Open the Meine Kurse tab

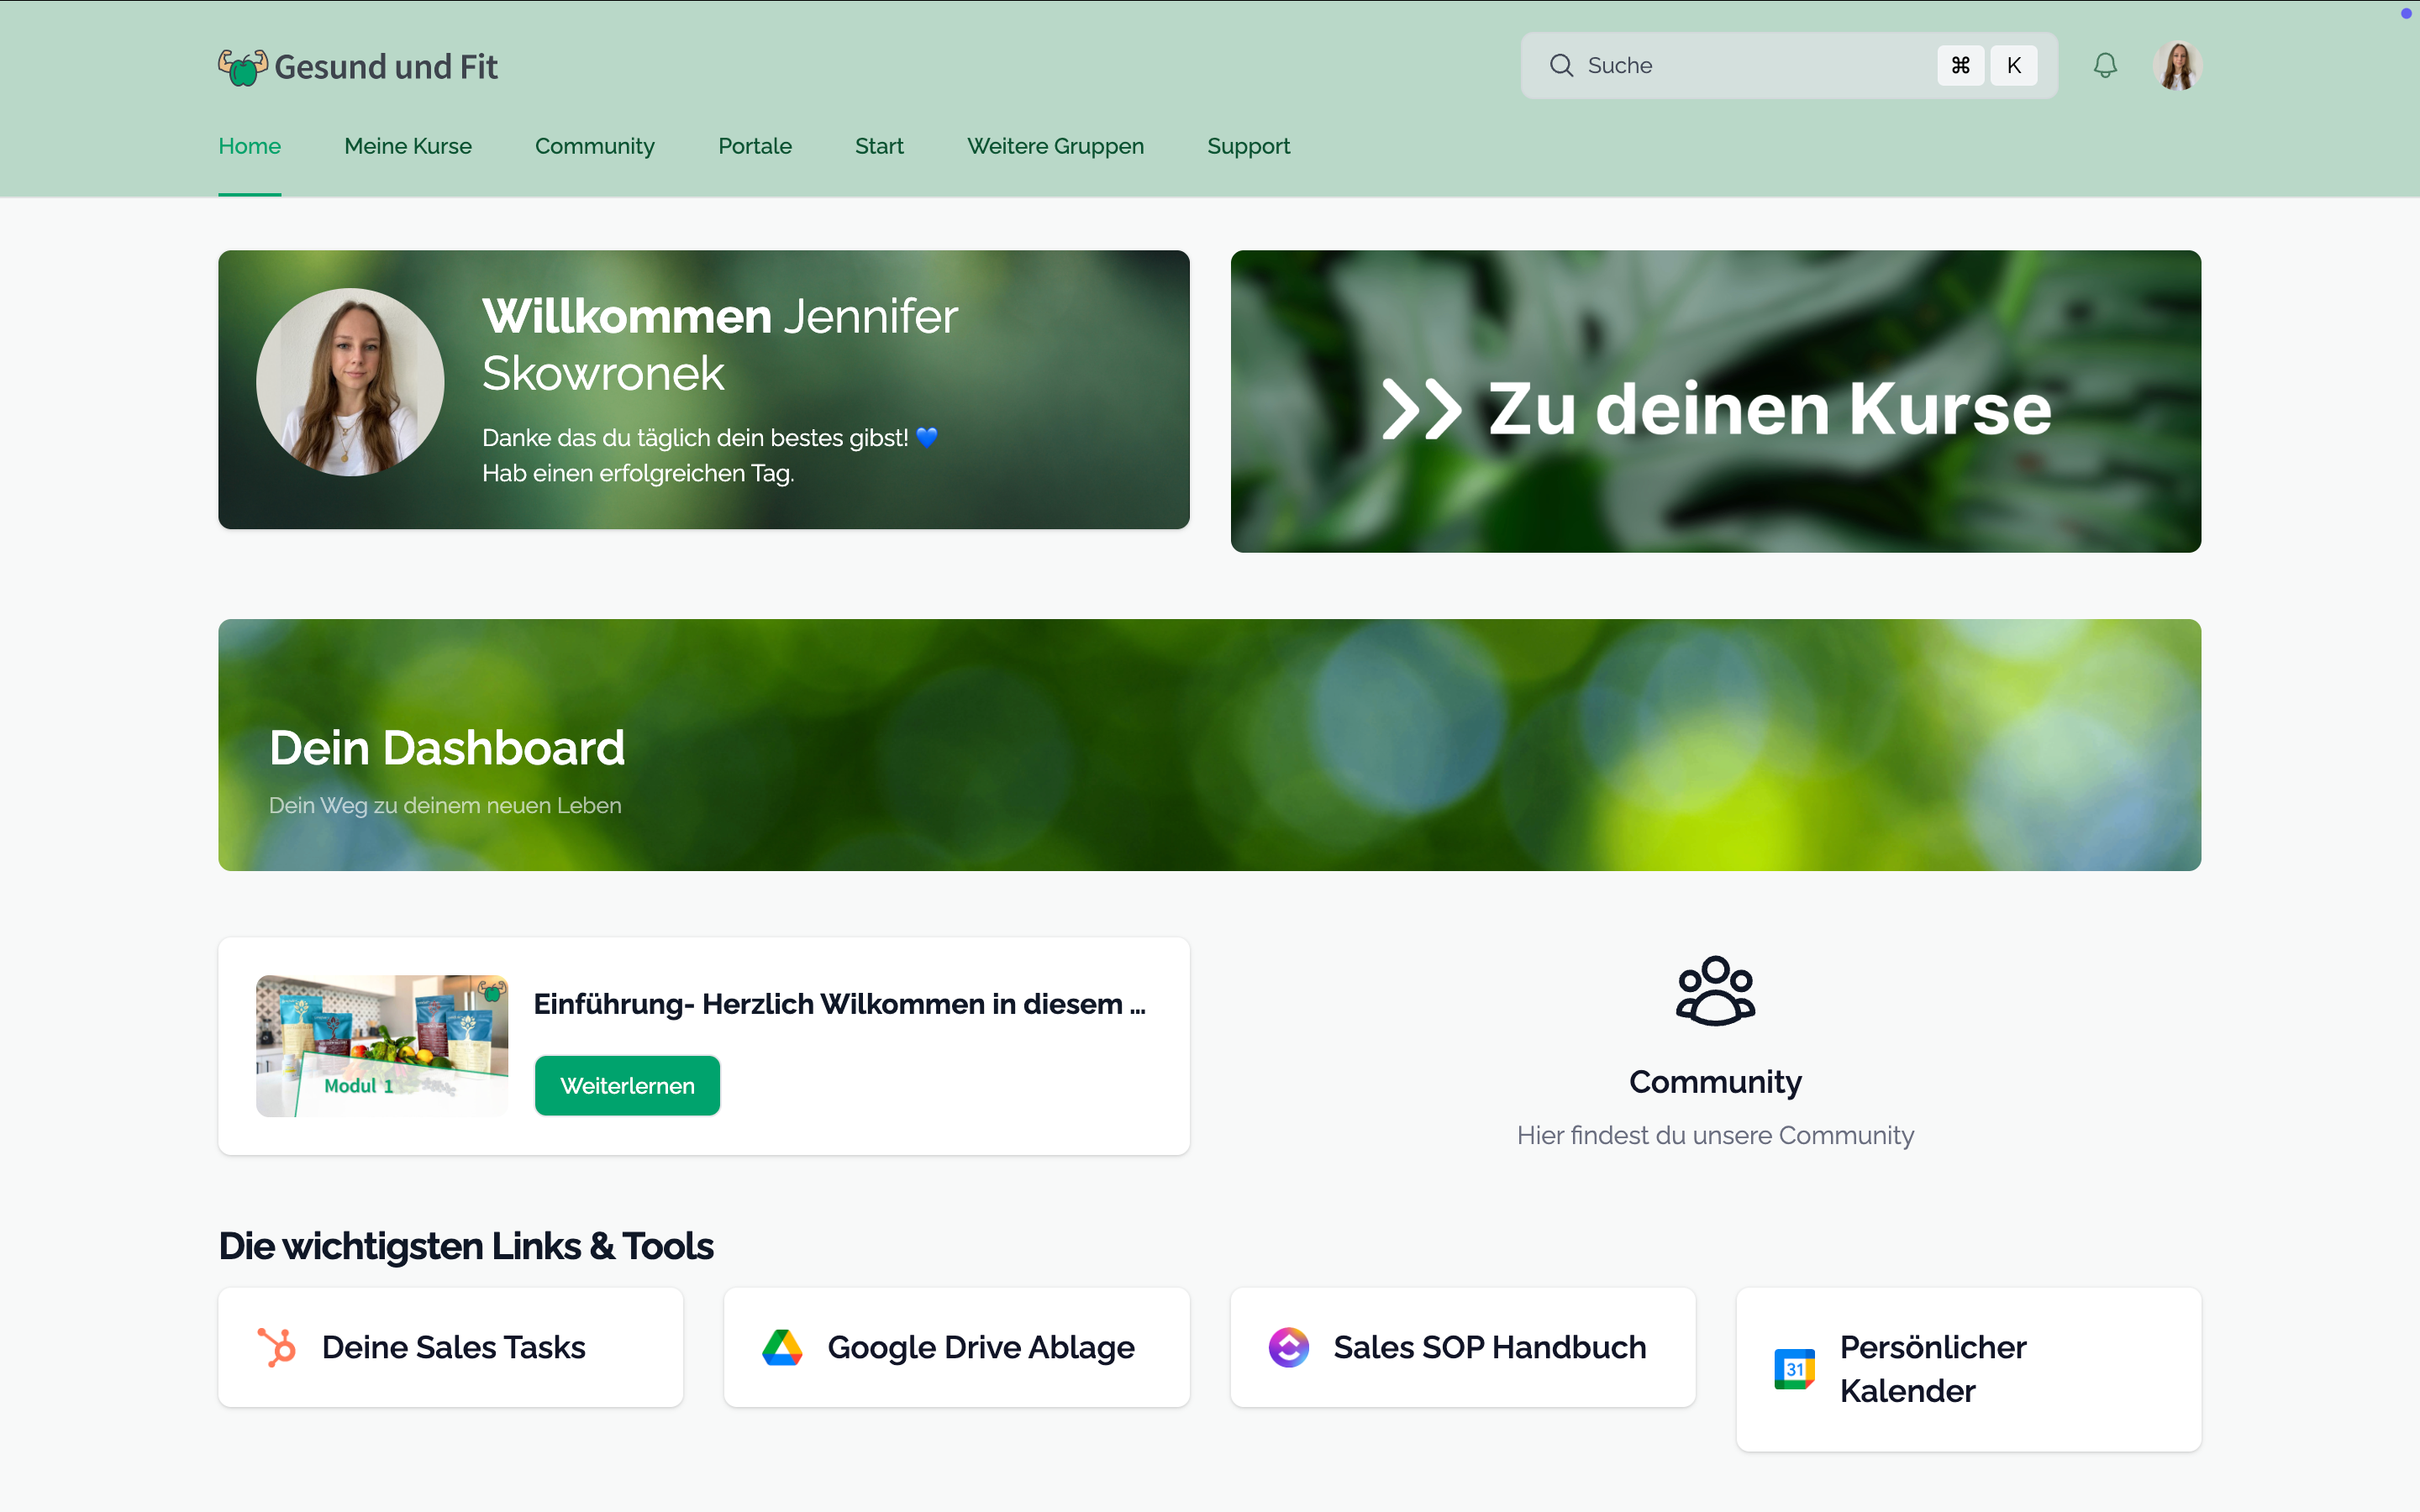408,146
